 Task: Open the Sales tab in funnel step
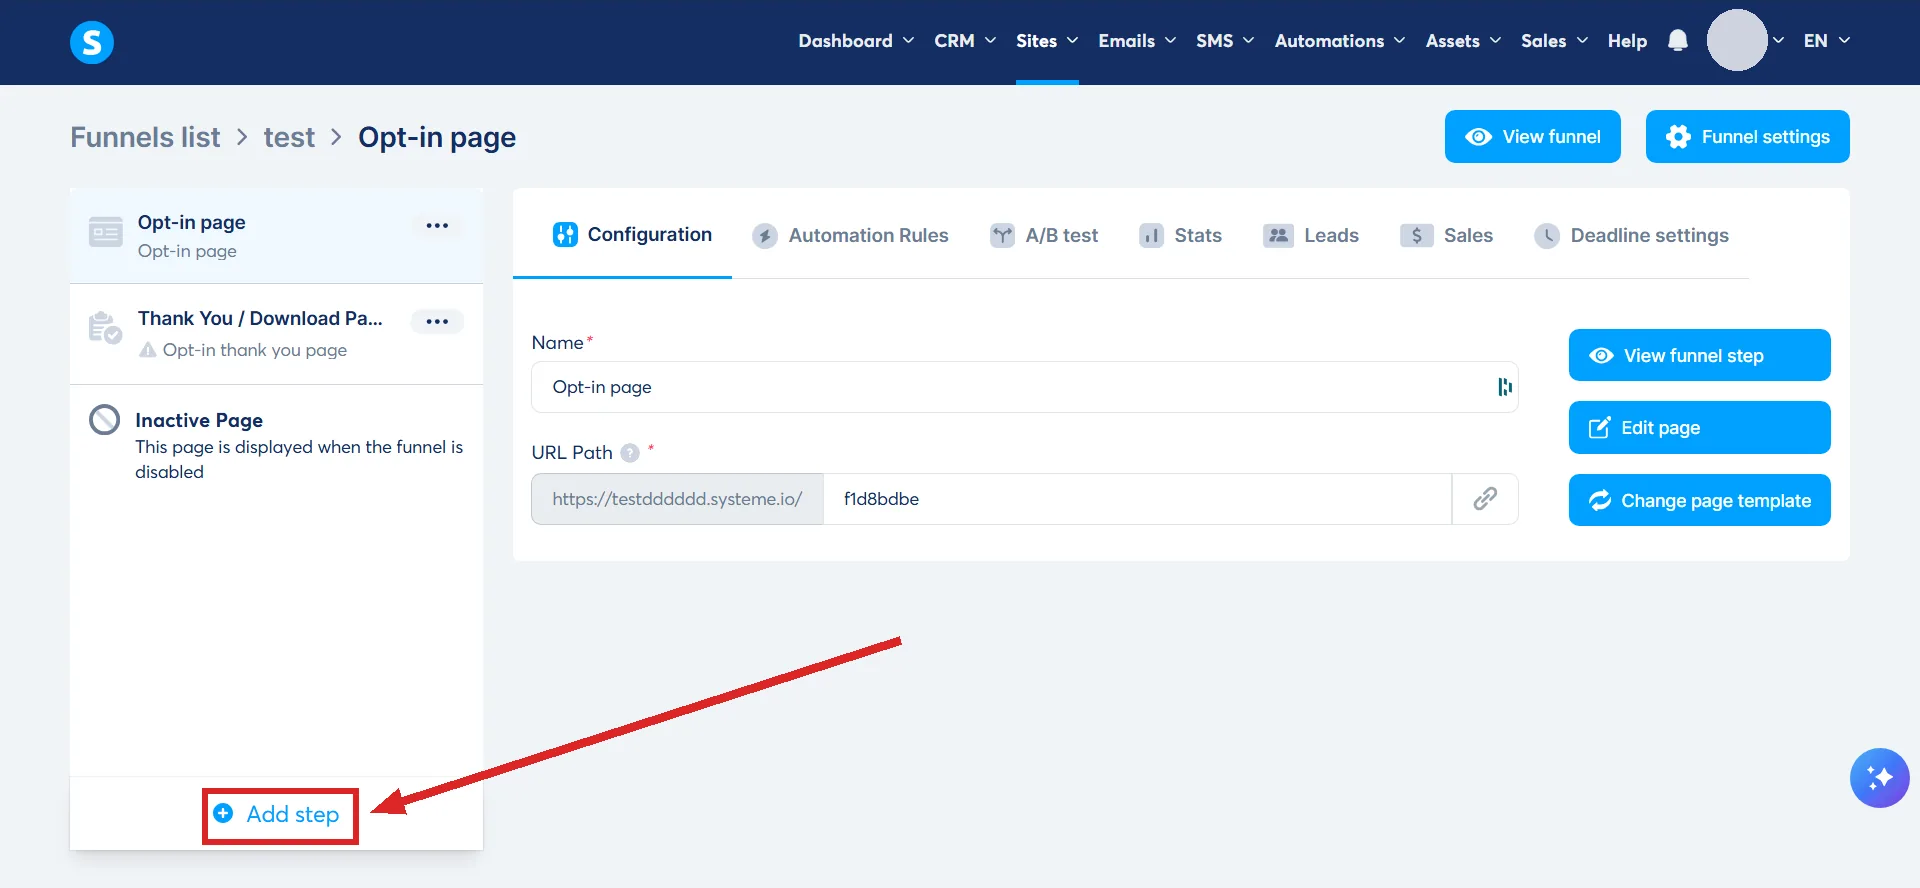(x=1446, y=236)
